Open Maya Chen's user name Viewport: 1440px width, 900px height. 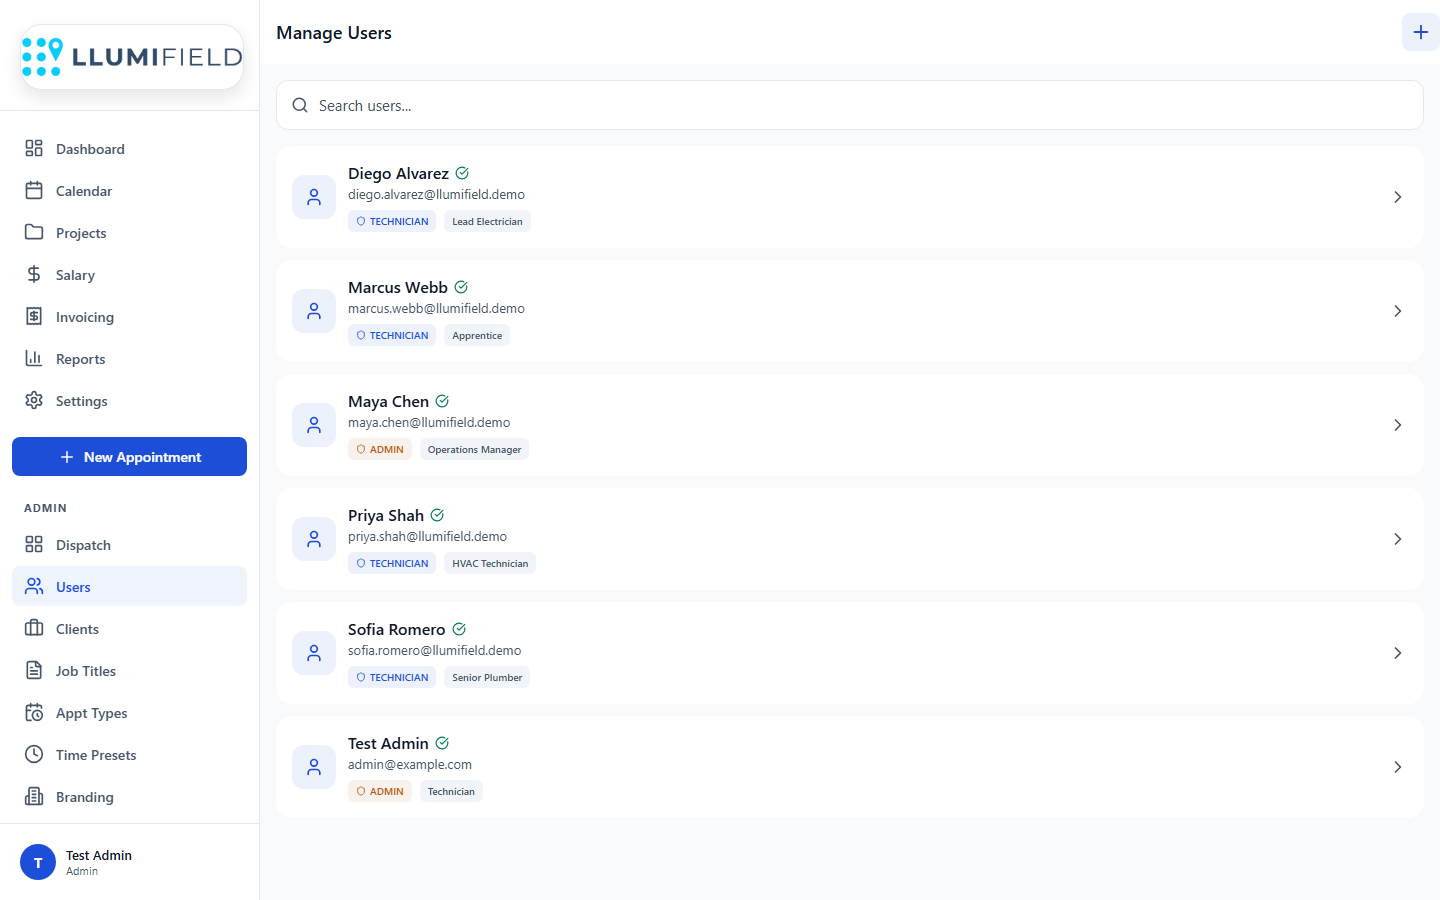pos(388,402)
